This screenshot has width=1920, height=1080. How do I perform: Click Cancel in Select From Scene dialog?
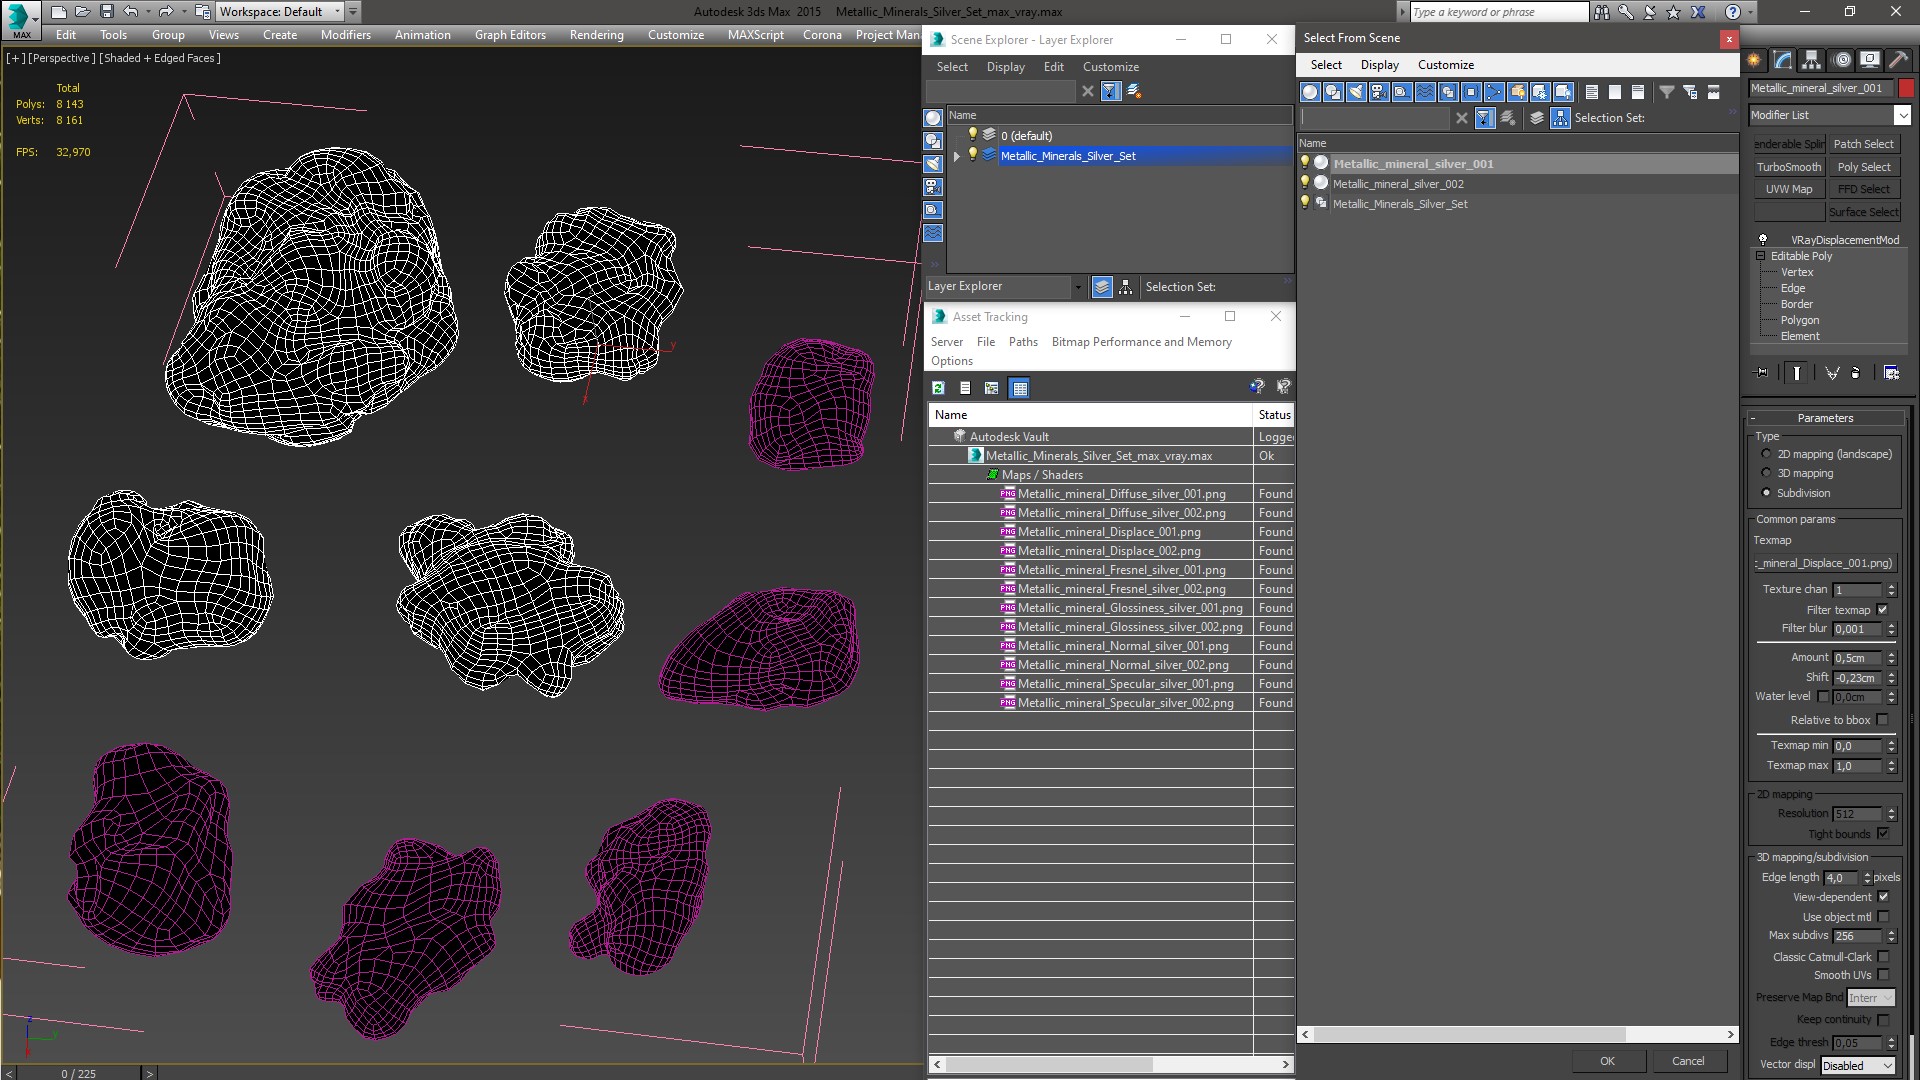pos(1688,1061)
